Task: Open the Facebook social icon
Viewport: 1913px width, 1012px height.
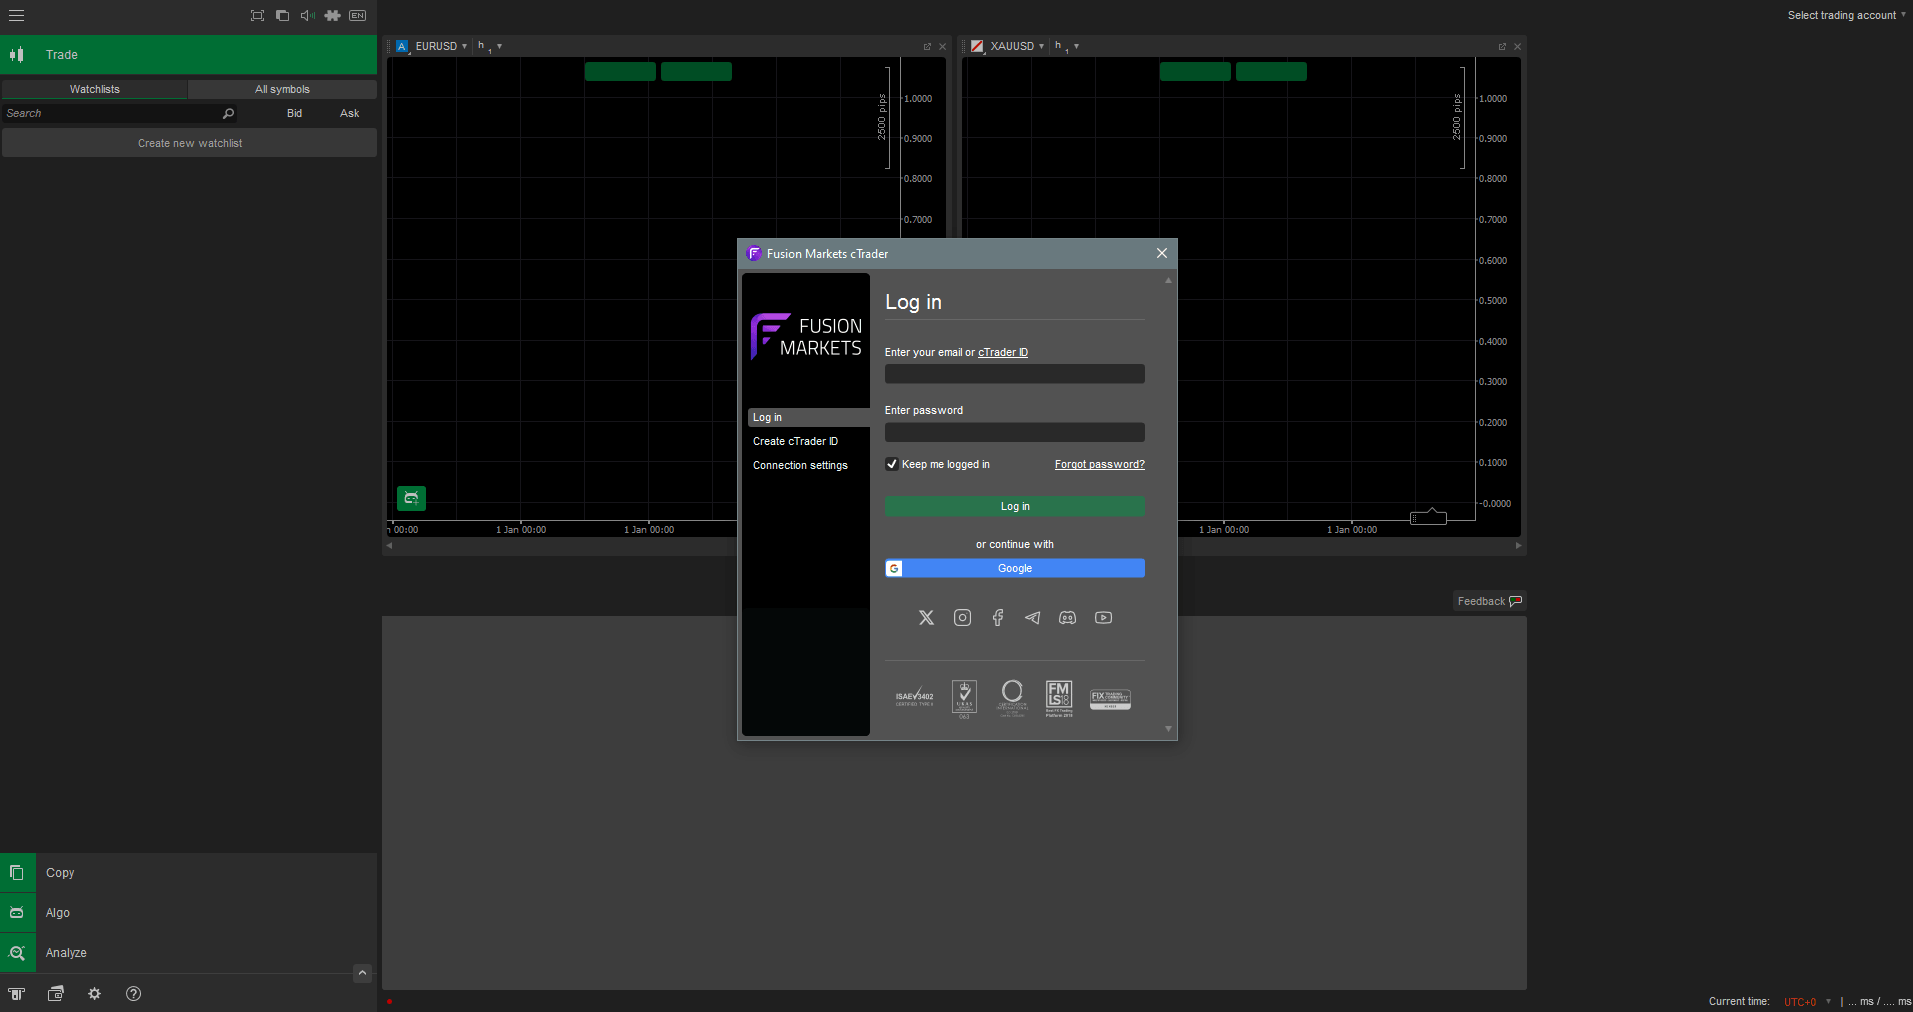Action: [997, 618]
